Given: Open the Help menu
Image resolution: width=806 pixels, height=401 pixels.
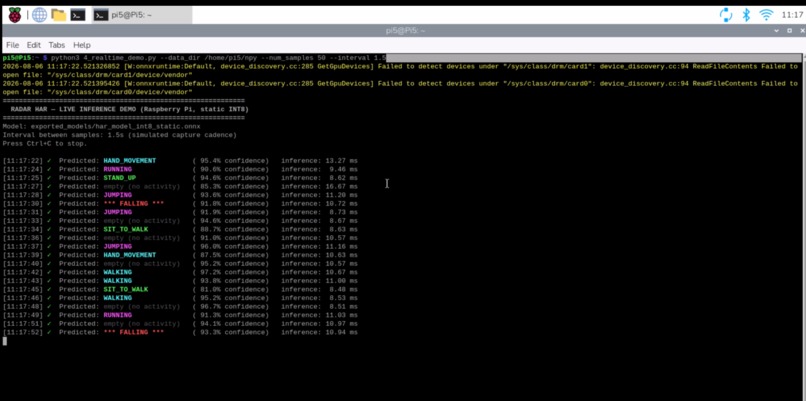Looking at the screenshot, I should coord(82,45).
